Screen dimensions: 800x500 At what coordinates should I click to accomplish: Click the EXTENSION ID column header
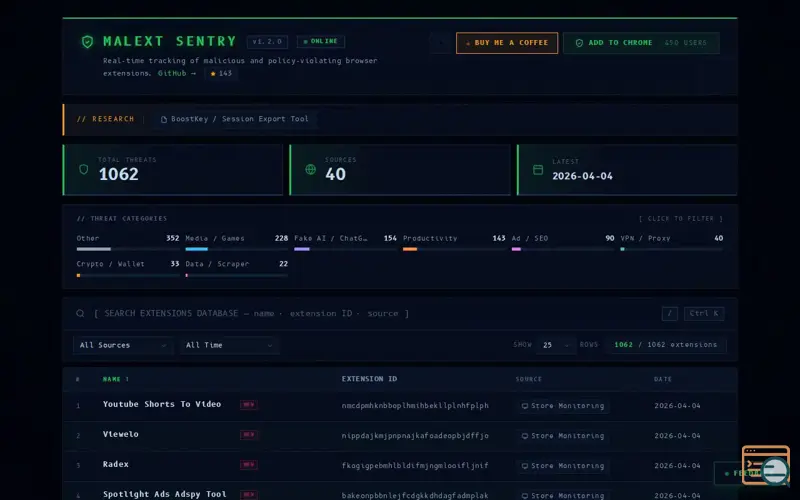pos(369,379)
